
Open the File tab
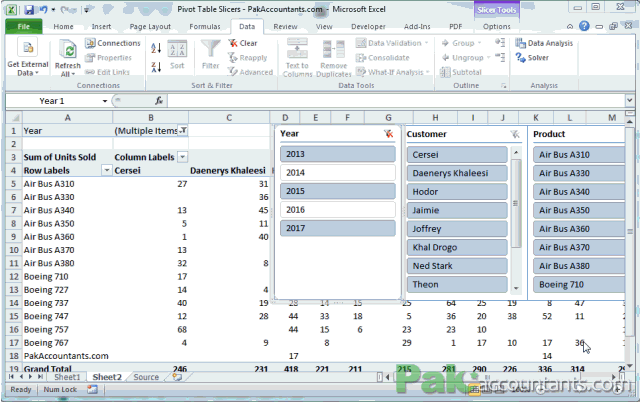pos(24,27)
